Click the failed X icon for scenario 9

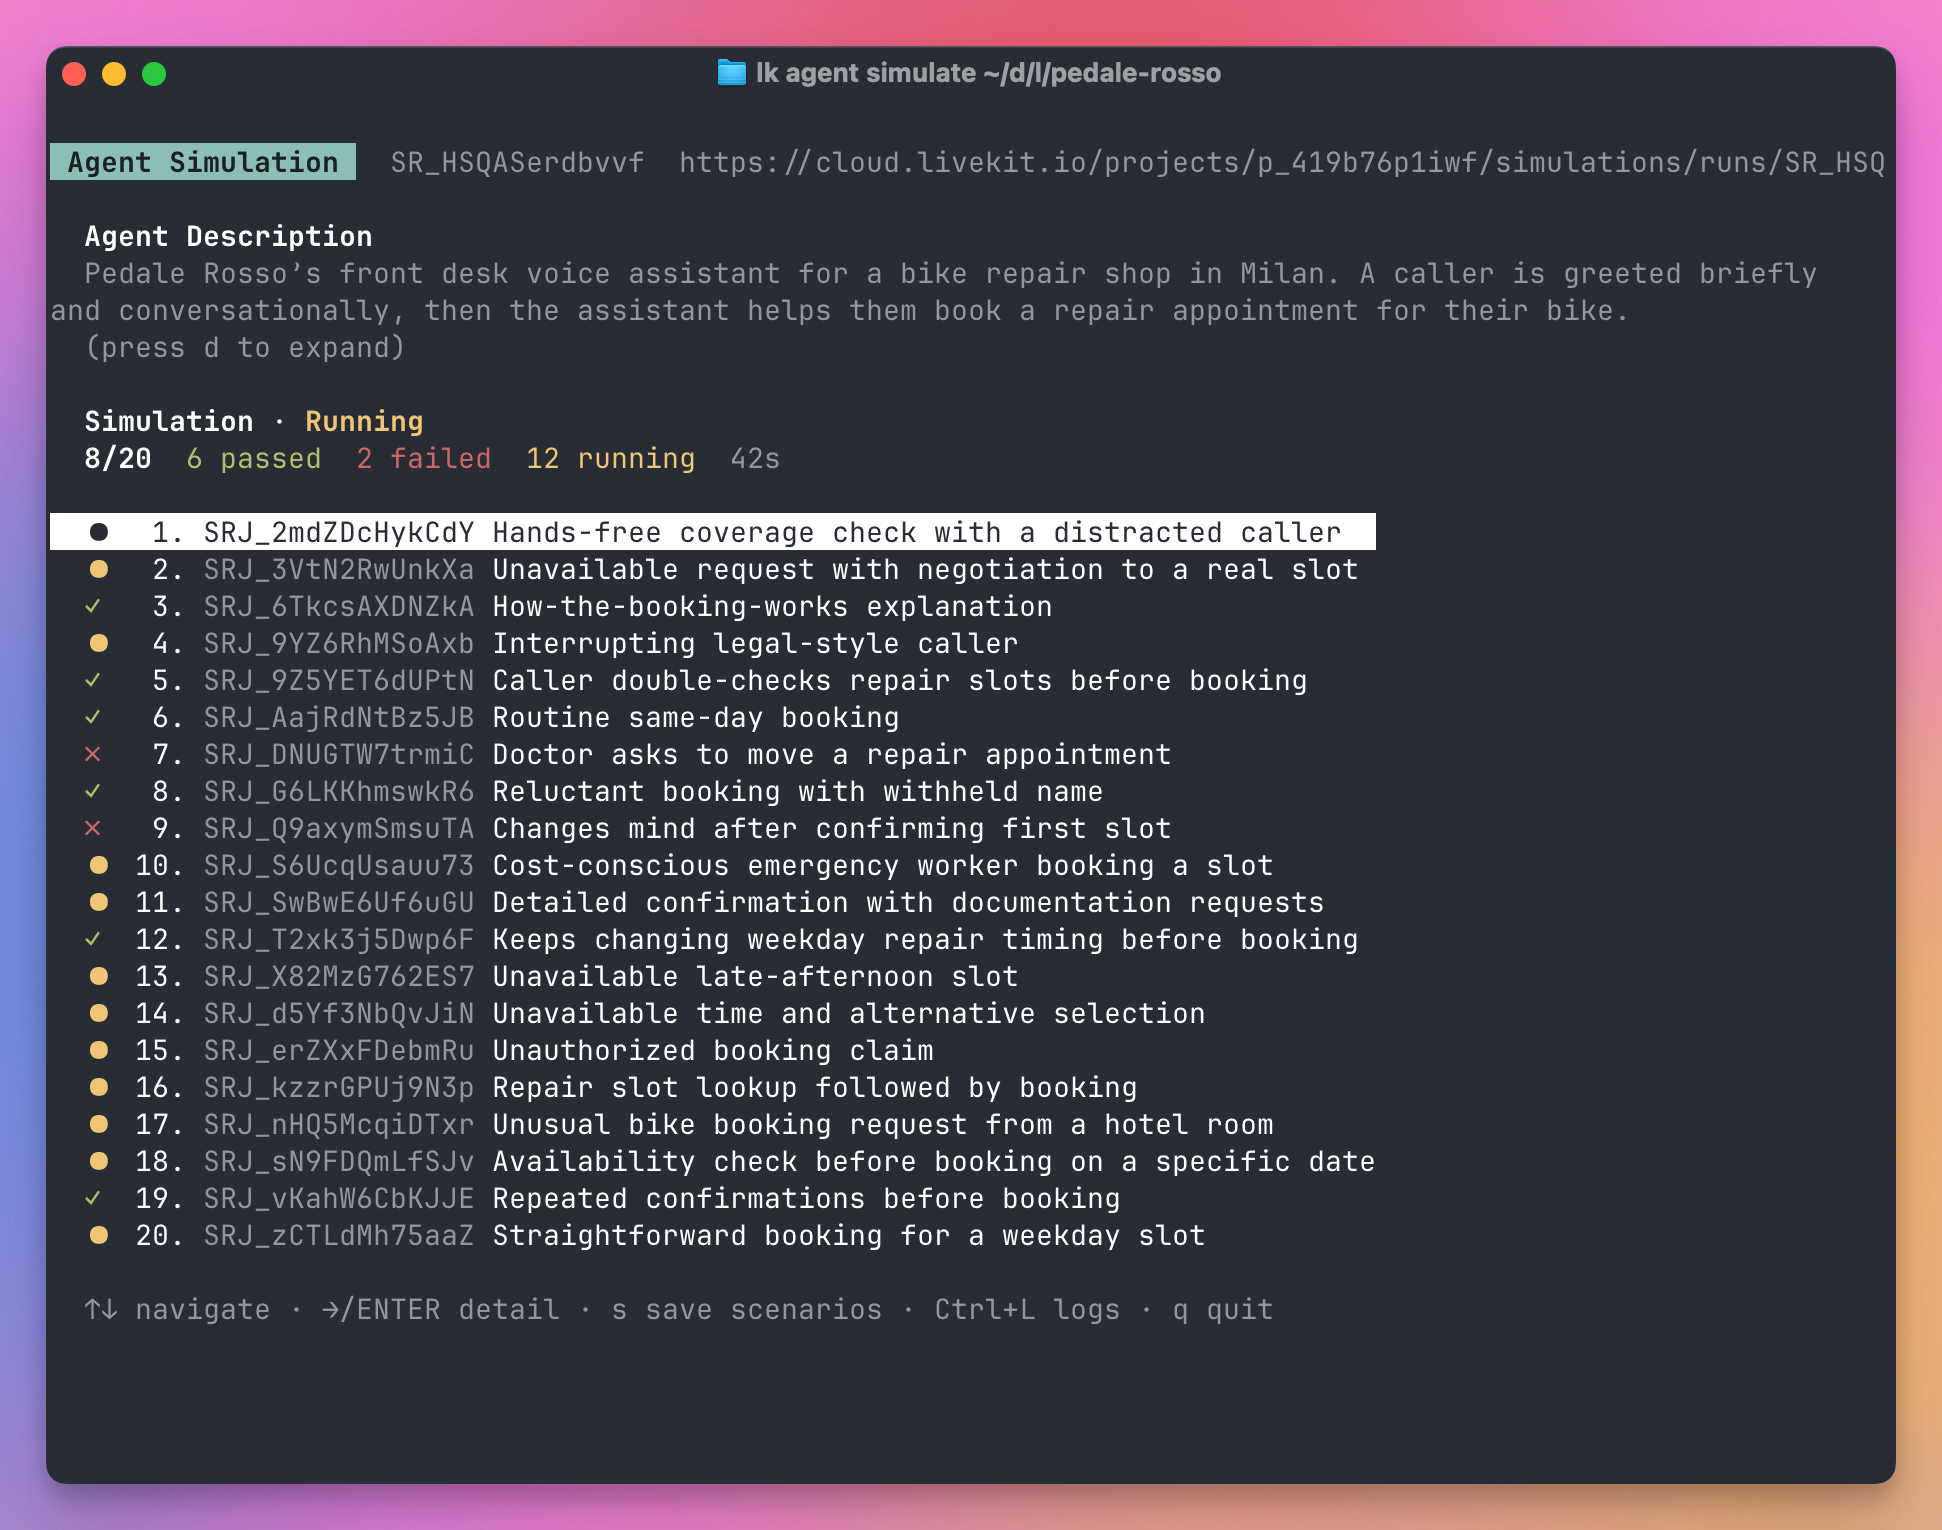(x=93, y=828)
